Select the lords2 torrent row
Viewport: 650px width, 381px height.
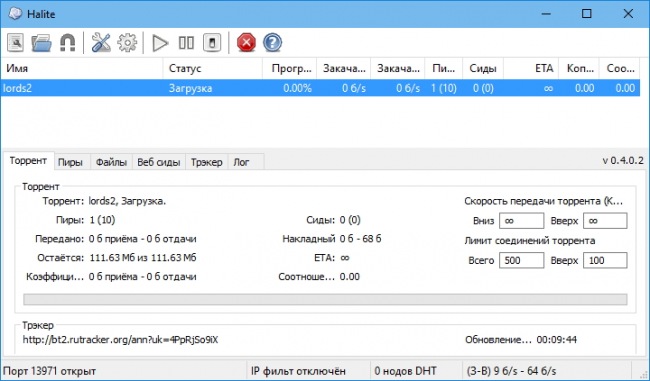320,88
